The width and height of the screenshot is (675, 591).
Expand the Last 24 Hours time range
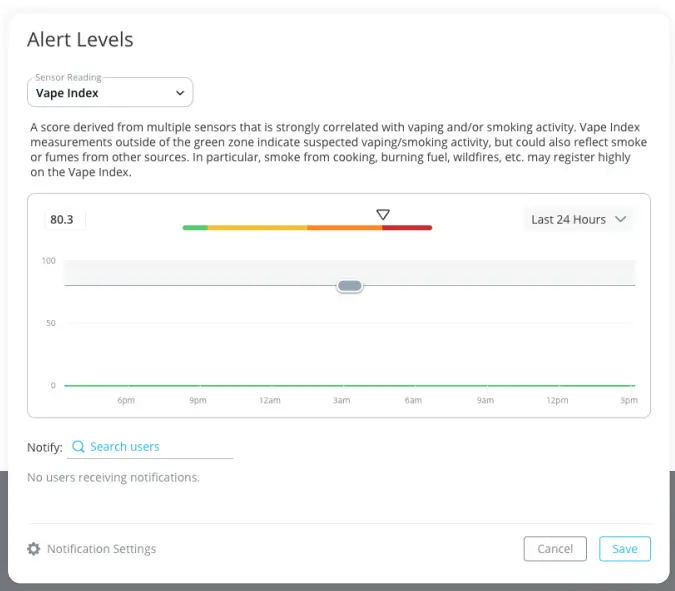(x=578, y=219)
